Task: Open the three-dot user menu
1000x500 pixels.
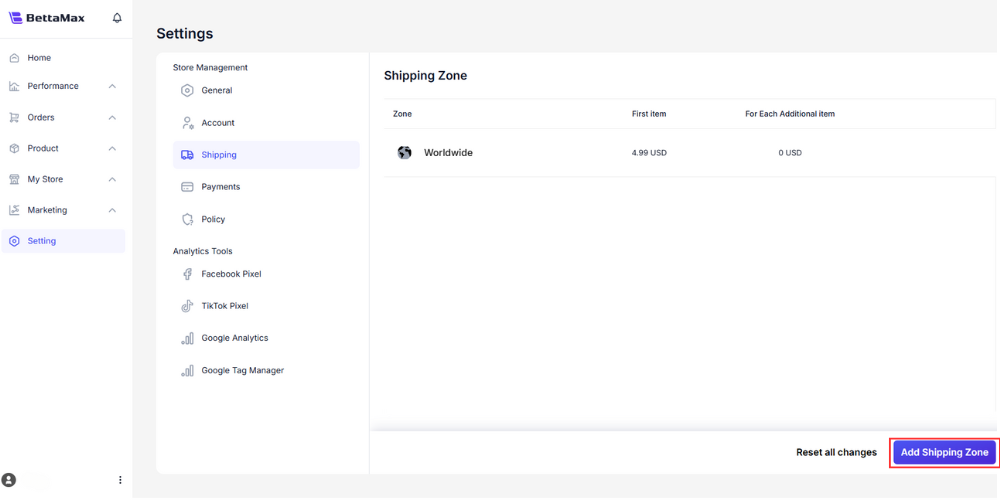Action: (x=121, y=480)
